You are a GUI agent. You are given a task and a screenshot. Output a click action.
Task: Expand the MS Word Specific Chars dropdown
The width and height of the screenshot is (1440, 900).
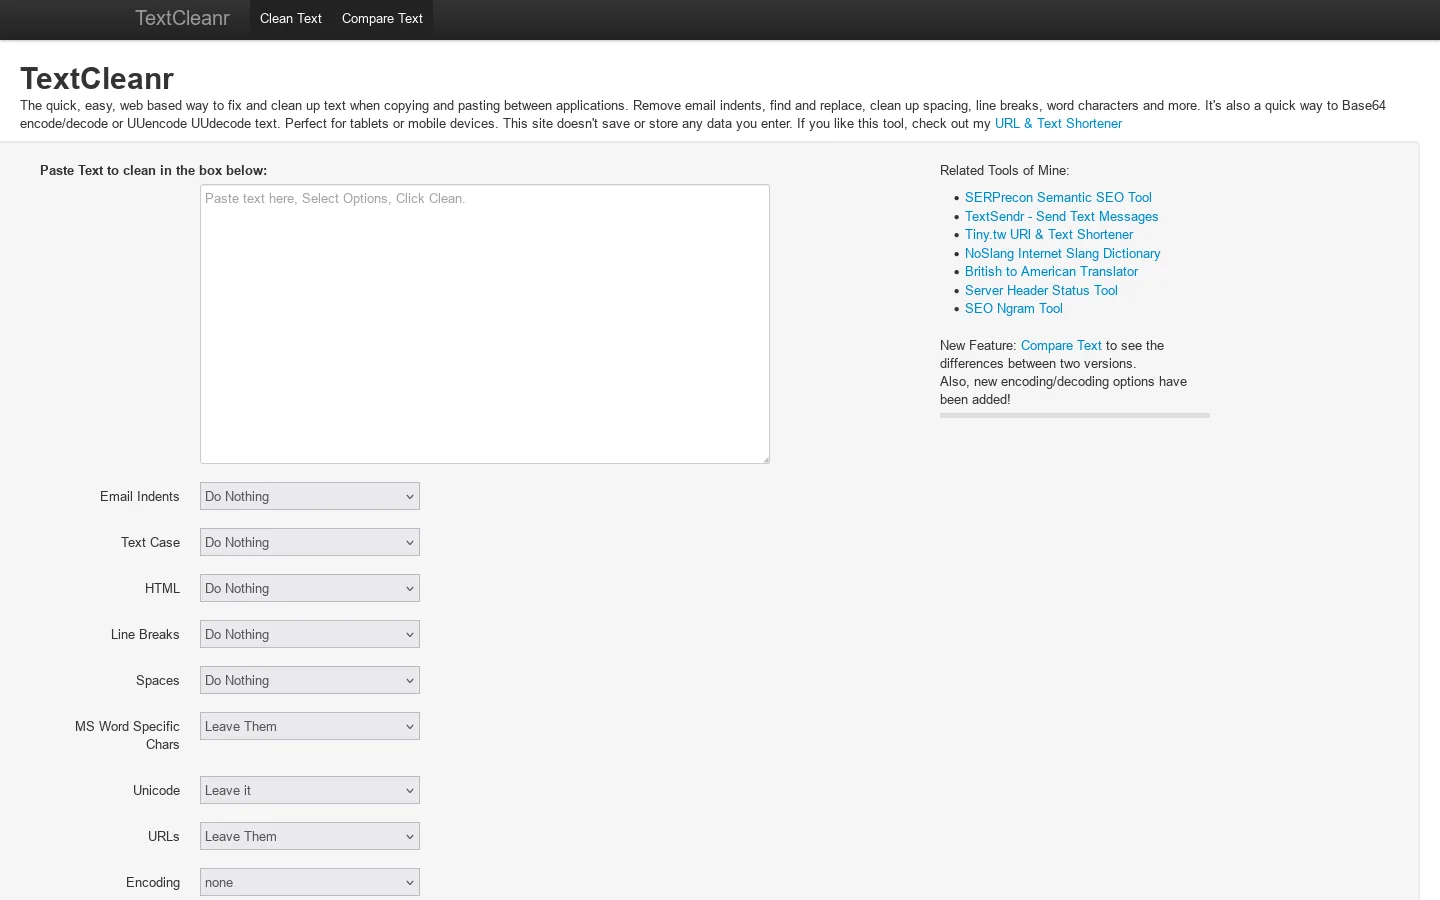(x=310, y=726)
